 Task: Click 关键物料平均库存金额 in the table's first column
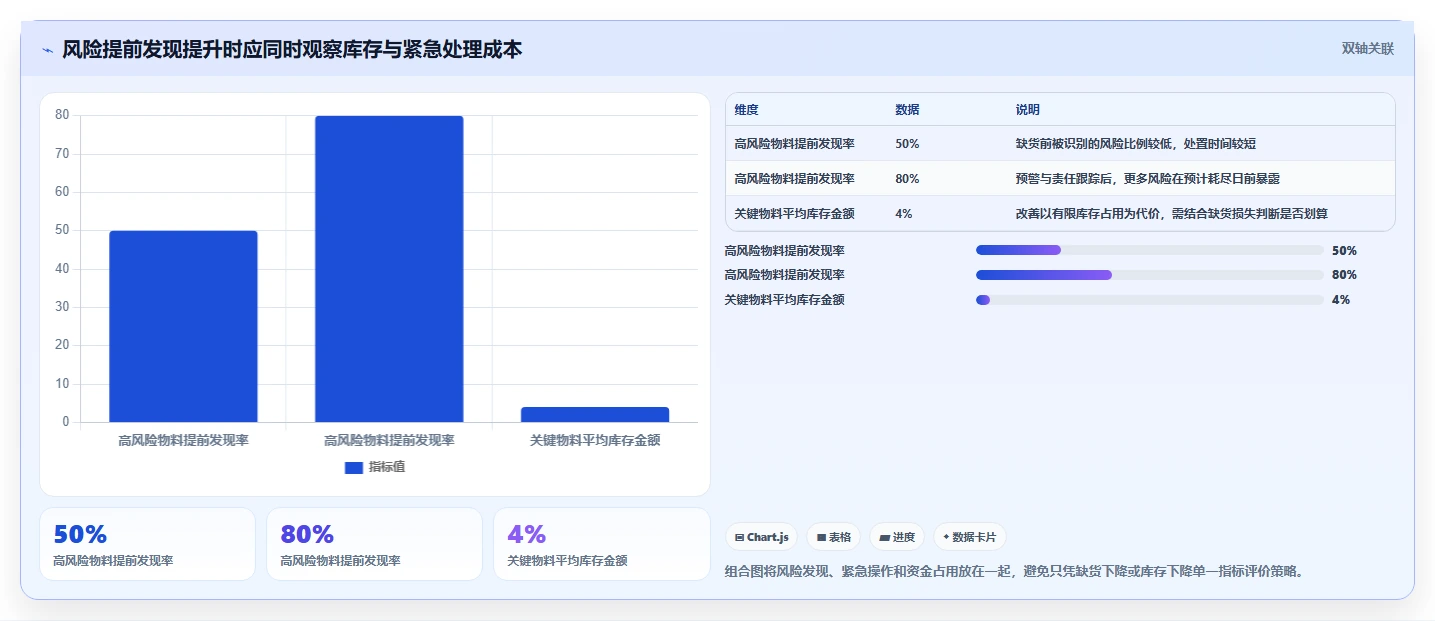[x=795, y=213]
